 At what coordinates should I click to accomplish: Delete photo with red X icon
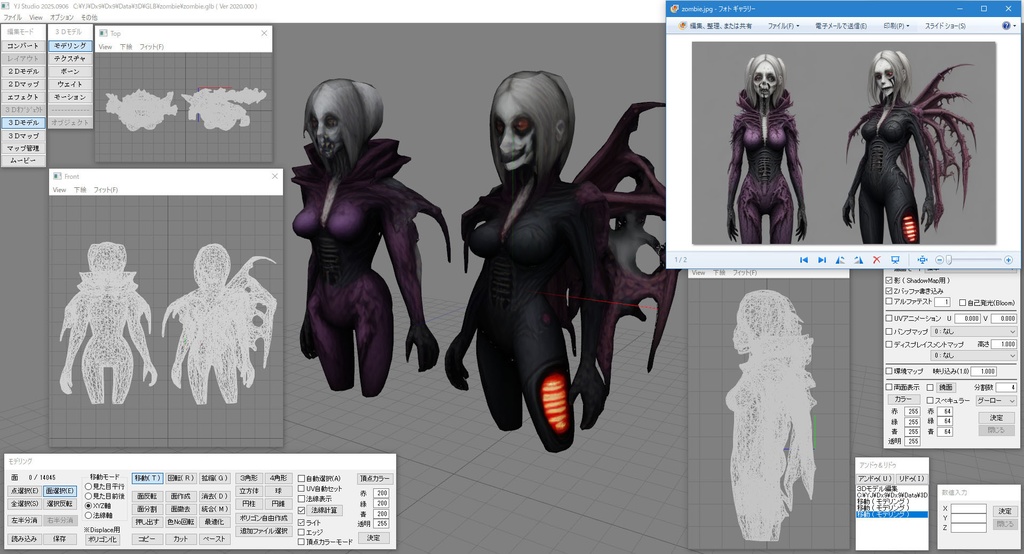876,260
